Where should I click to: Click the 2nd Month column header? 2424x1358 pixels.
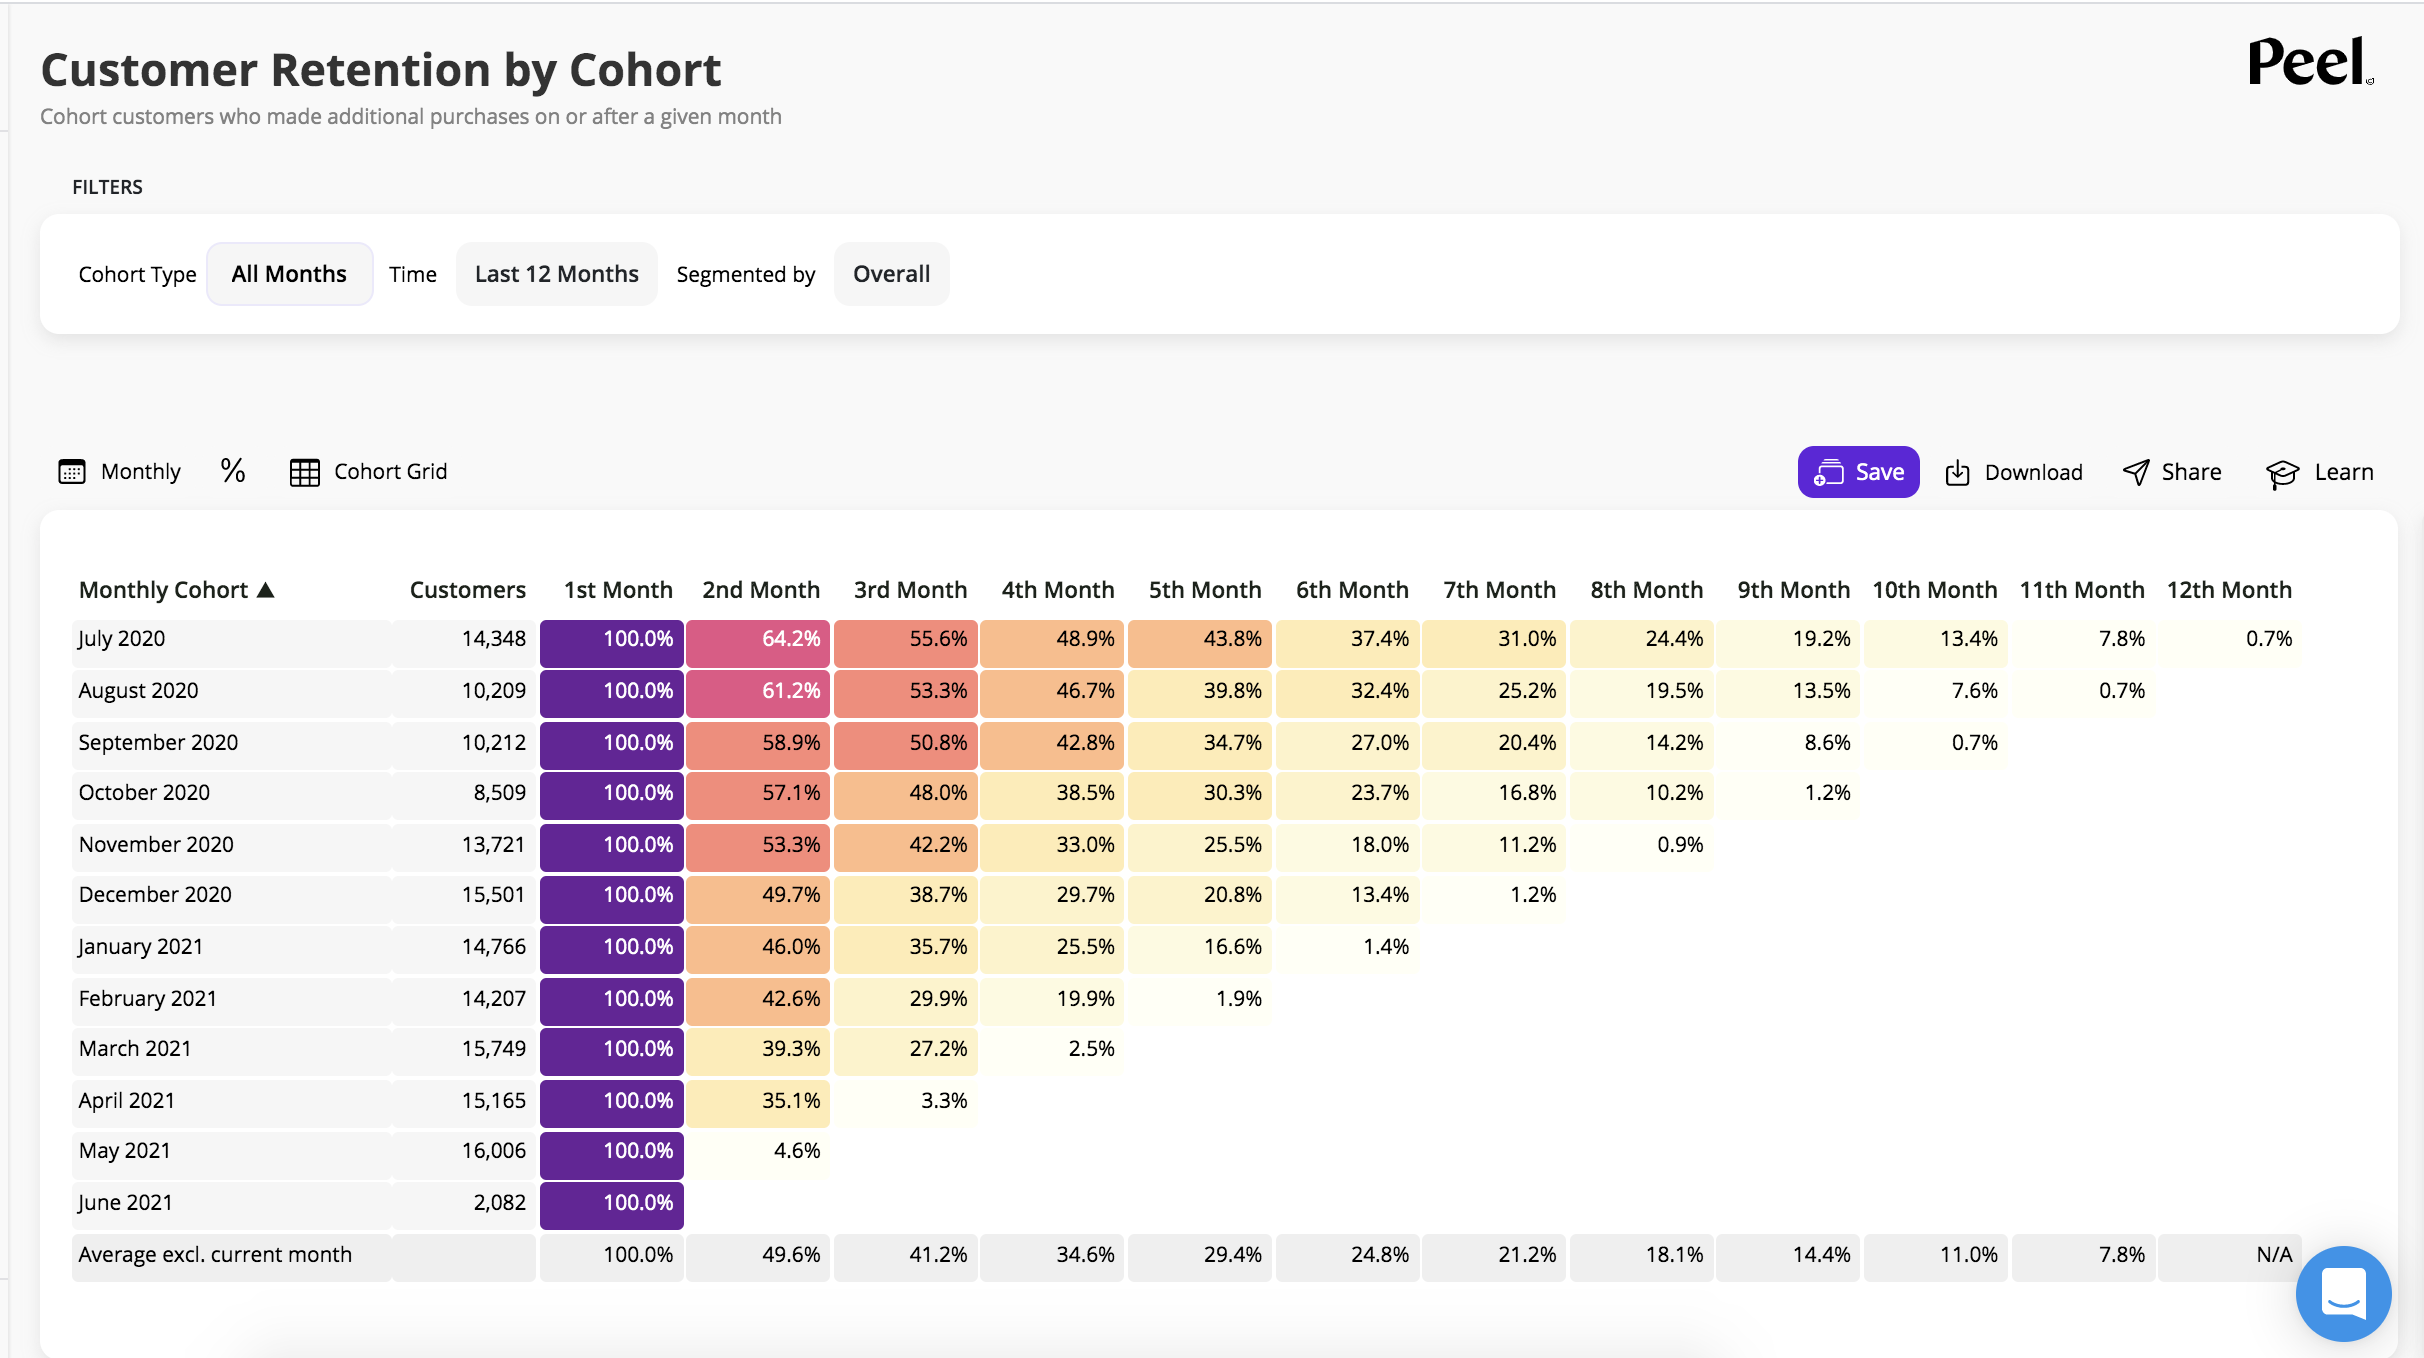[760, 590]
